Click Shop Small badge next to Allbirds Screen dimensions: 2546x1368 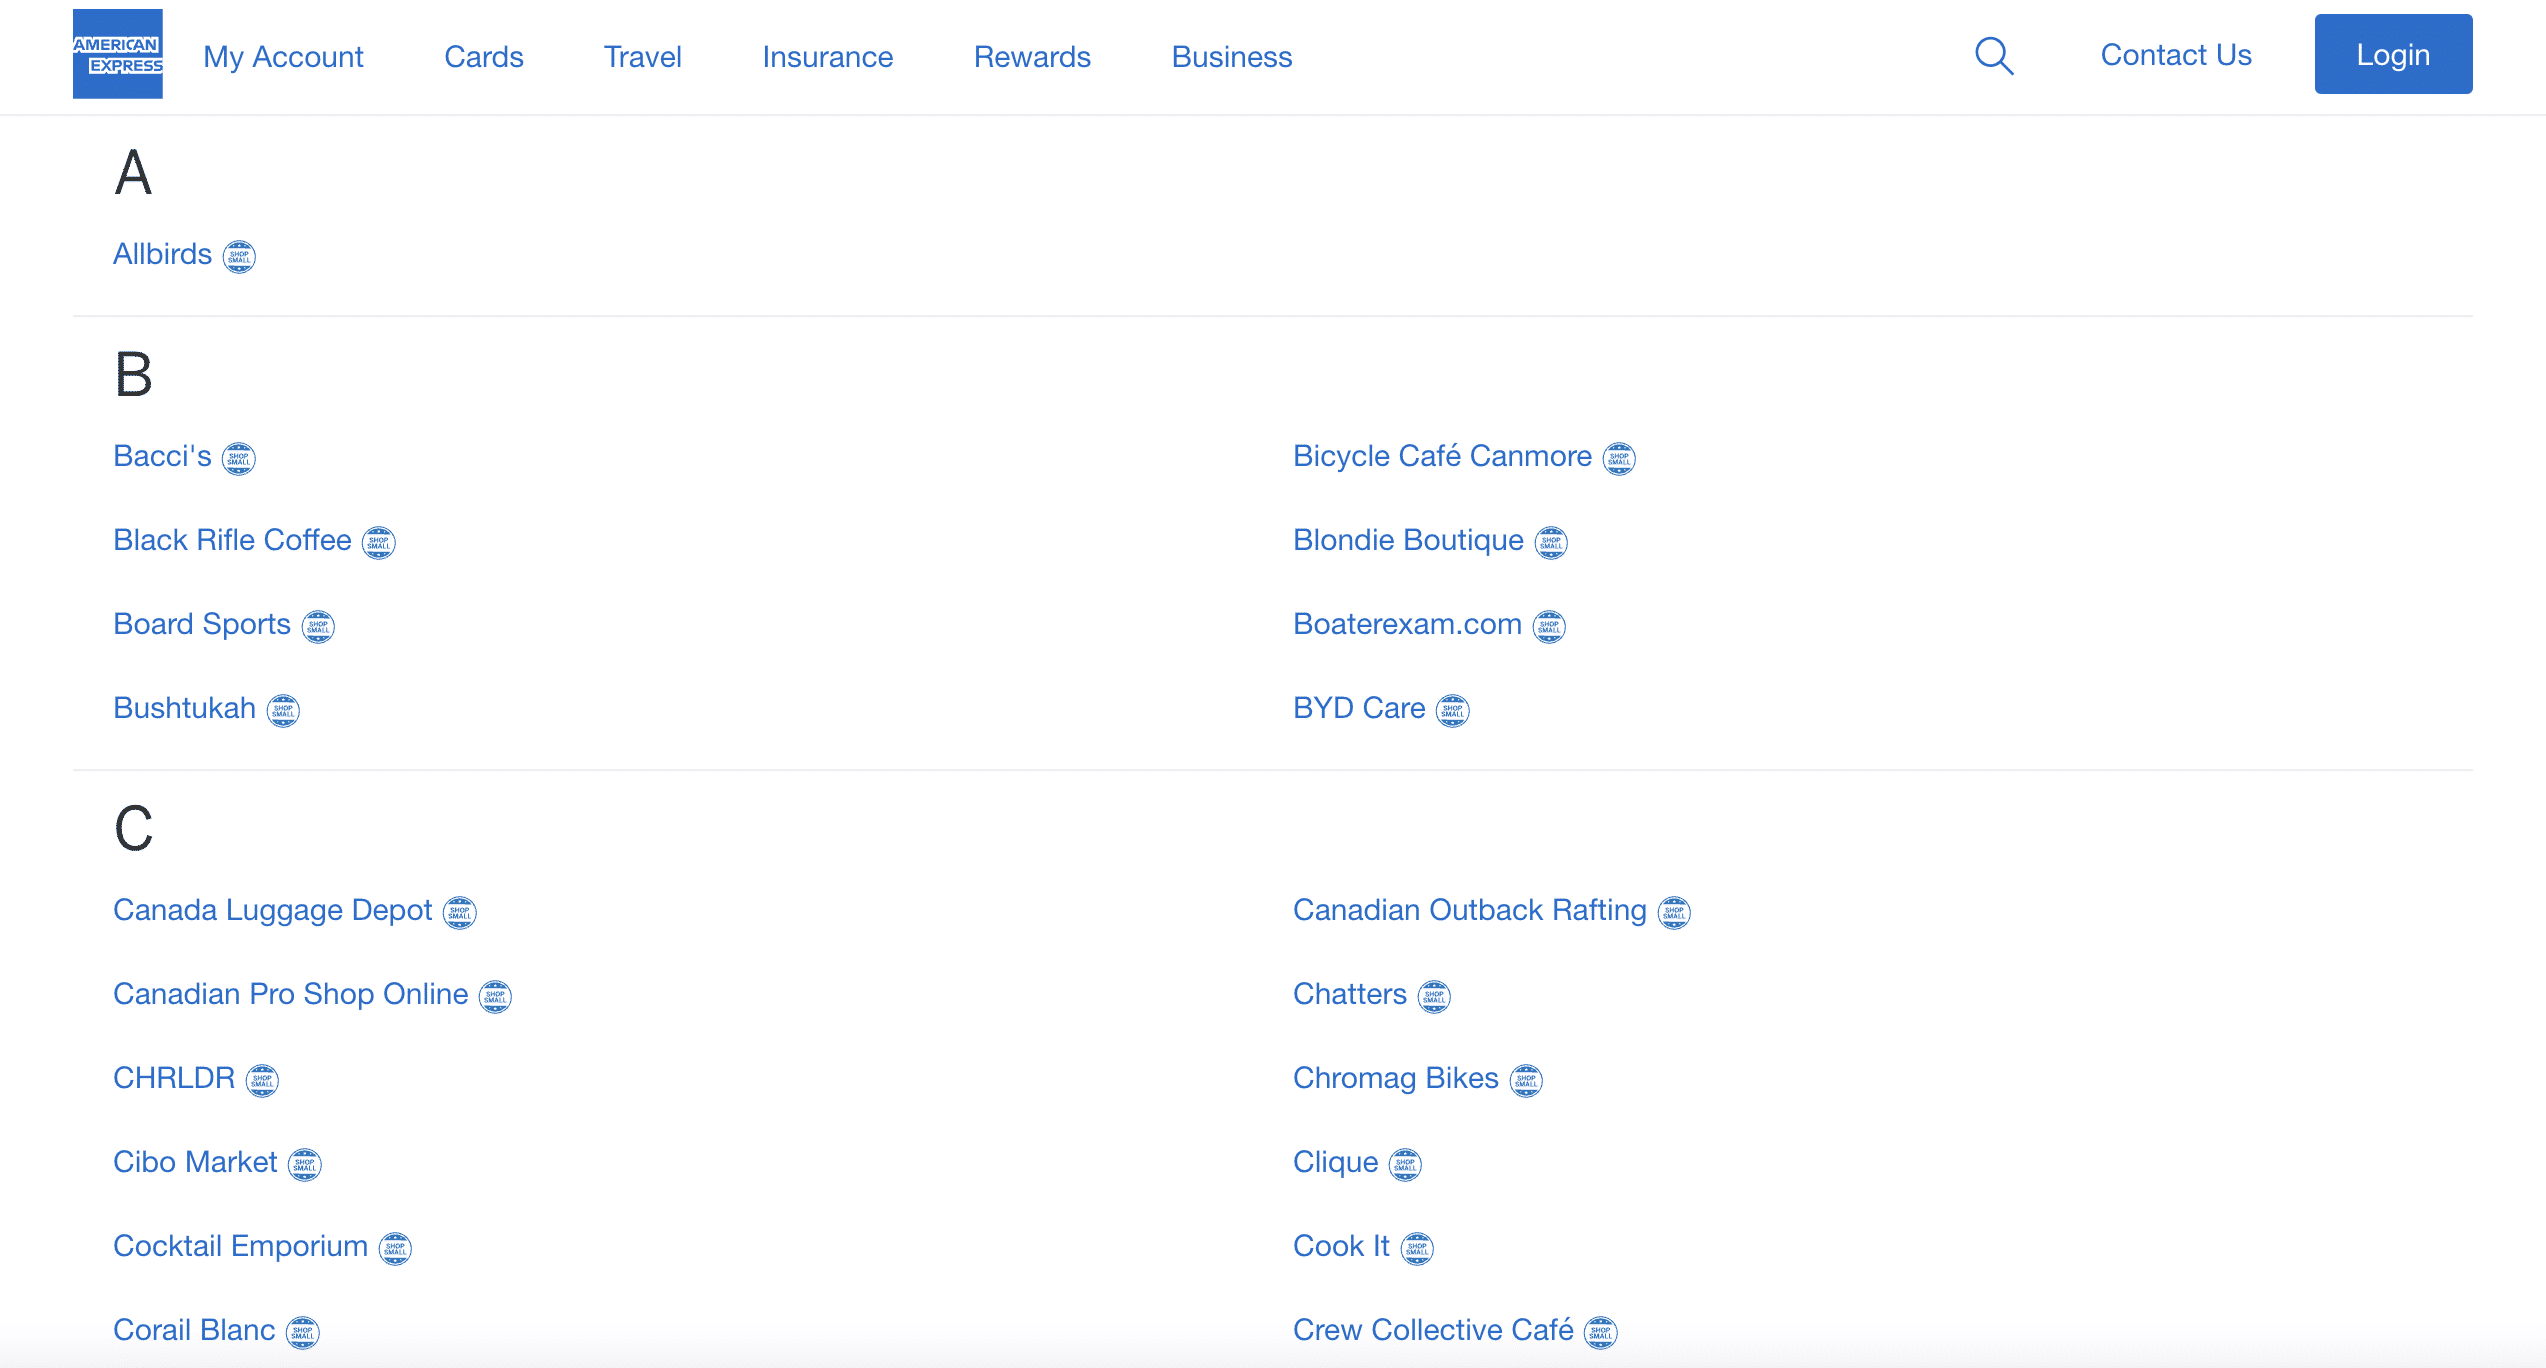click(239, 257)
